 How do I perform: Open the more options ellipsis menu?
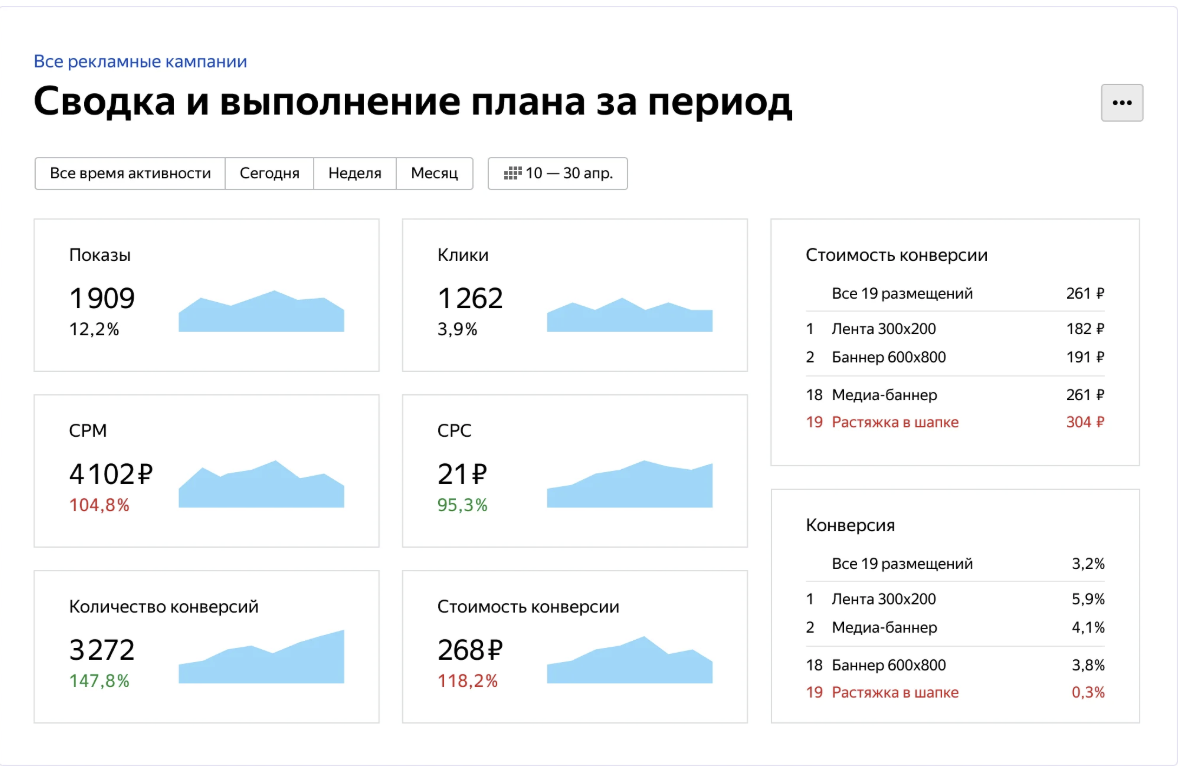point(1121,102)
